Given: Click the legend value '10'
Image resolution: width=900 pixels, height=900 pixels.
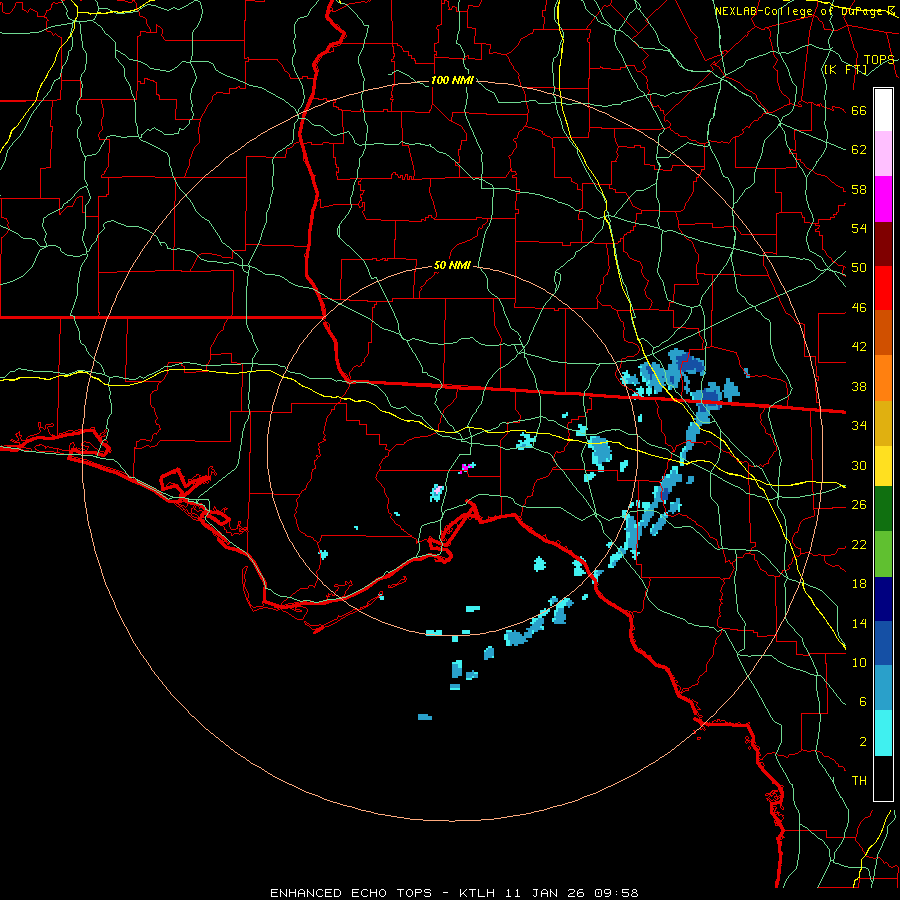Looking at the screenshot, I should (x=859, y=662).
